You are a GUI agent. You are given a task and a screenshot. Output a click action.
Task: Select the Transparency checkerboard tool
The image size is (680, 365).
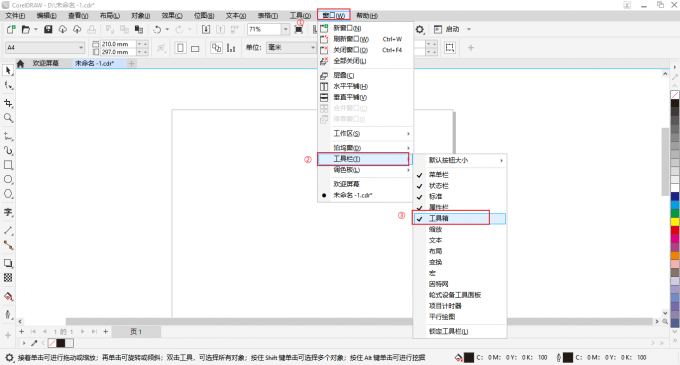pos(8,278)
